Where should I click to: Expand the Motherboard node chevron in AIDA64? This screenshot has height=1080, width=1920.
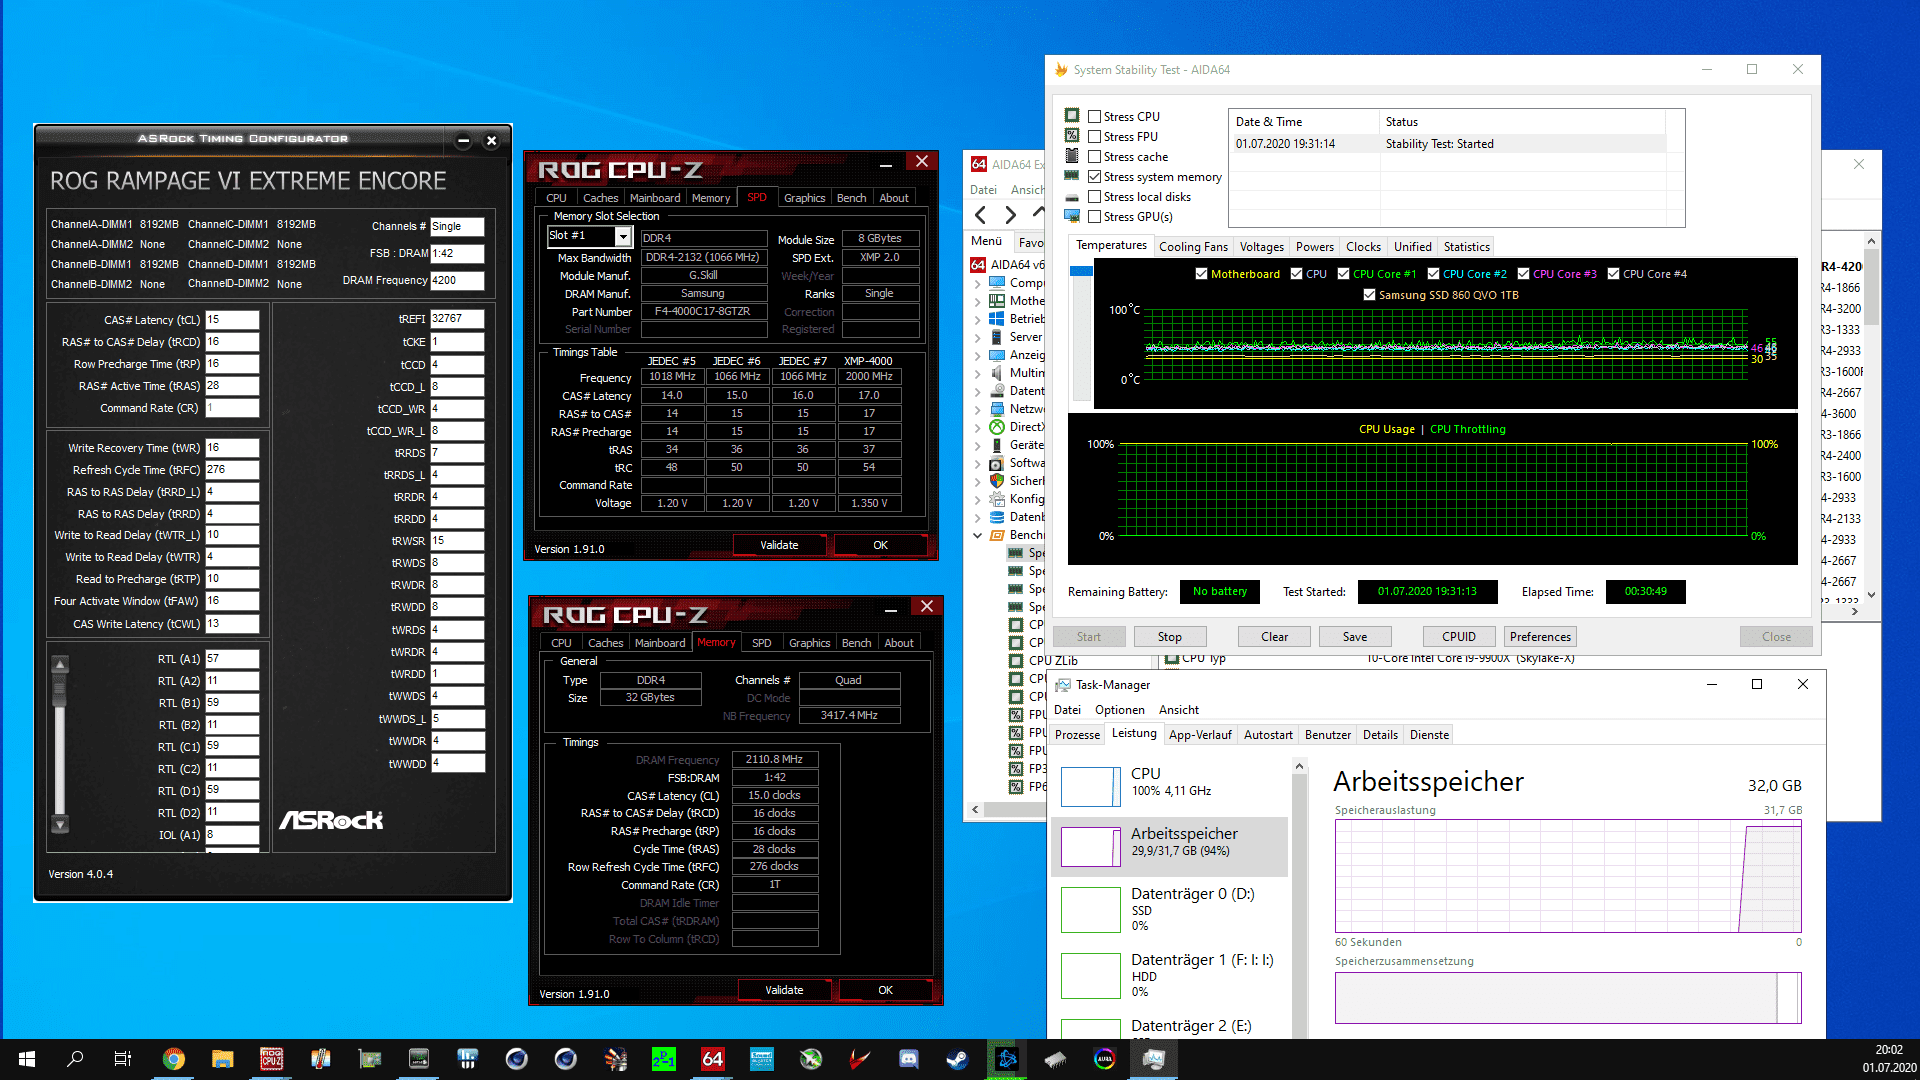(x=977, y=302)
